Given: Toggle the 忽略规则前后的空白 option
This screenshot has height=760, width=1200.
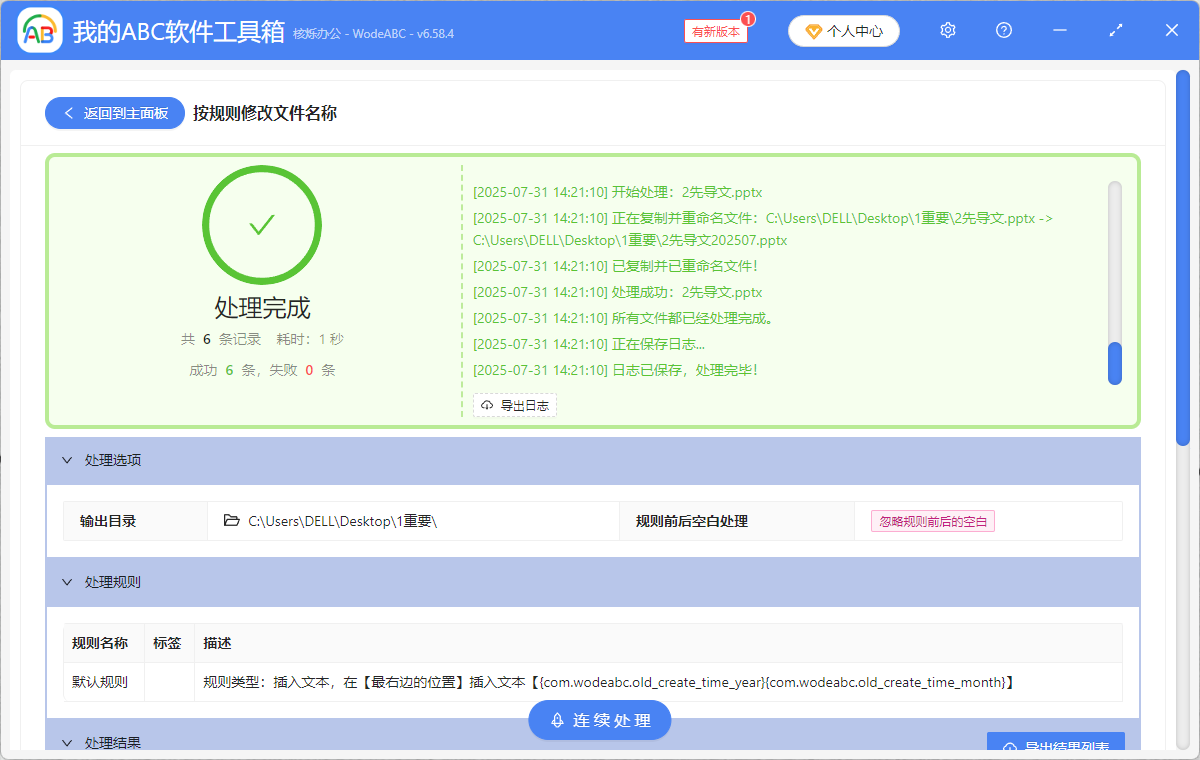Looking at the screenshot, I should point(932,520).
